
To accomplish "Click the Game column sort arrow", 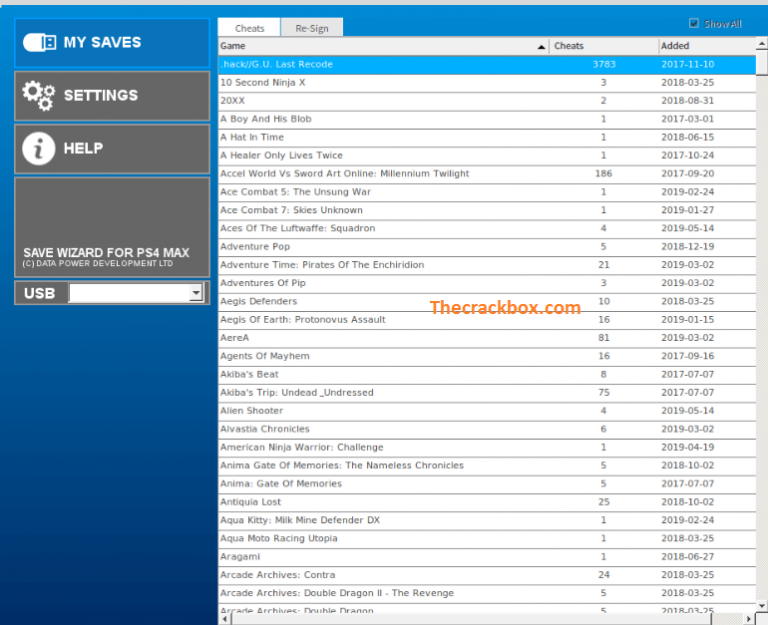I will click(x=541, y=47).
